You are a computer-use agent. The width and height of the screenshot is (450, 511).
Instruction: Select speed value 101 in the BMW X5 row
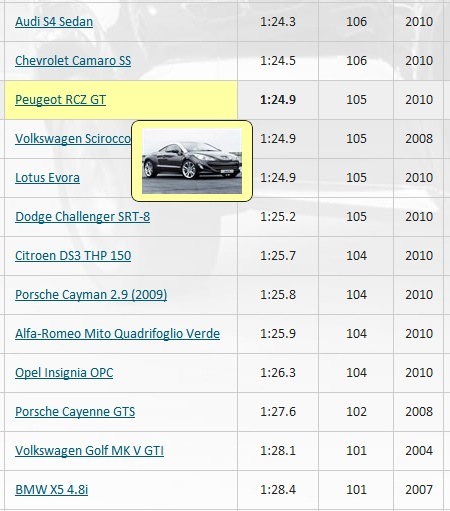pyautogui.click(x=356, y=490)
